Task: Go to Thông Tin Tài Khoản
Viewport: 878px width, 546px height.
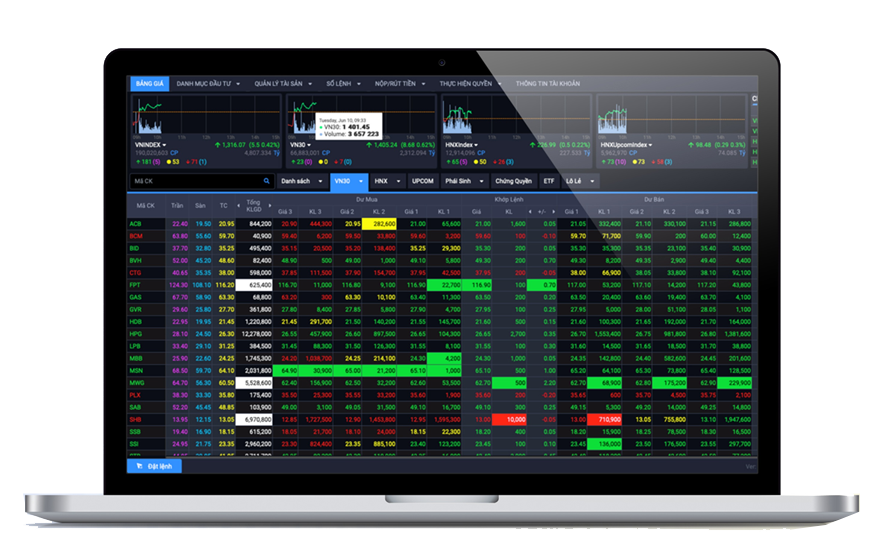Action: coord(547,84)
